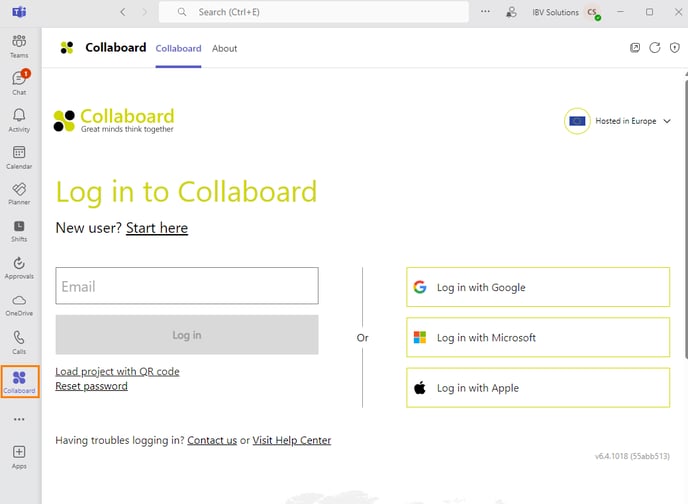
Task: Open the Approvals app
Action: pyautogui.click(x=19, y=268)
